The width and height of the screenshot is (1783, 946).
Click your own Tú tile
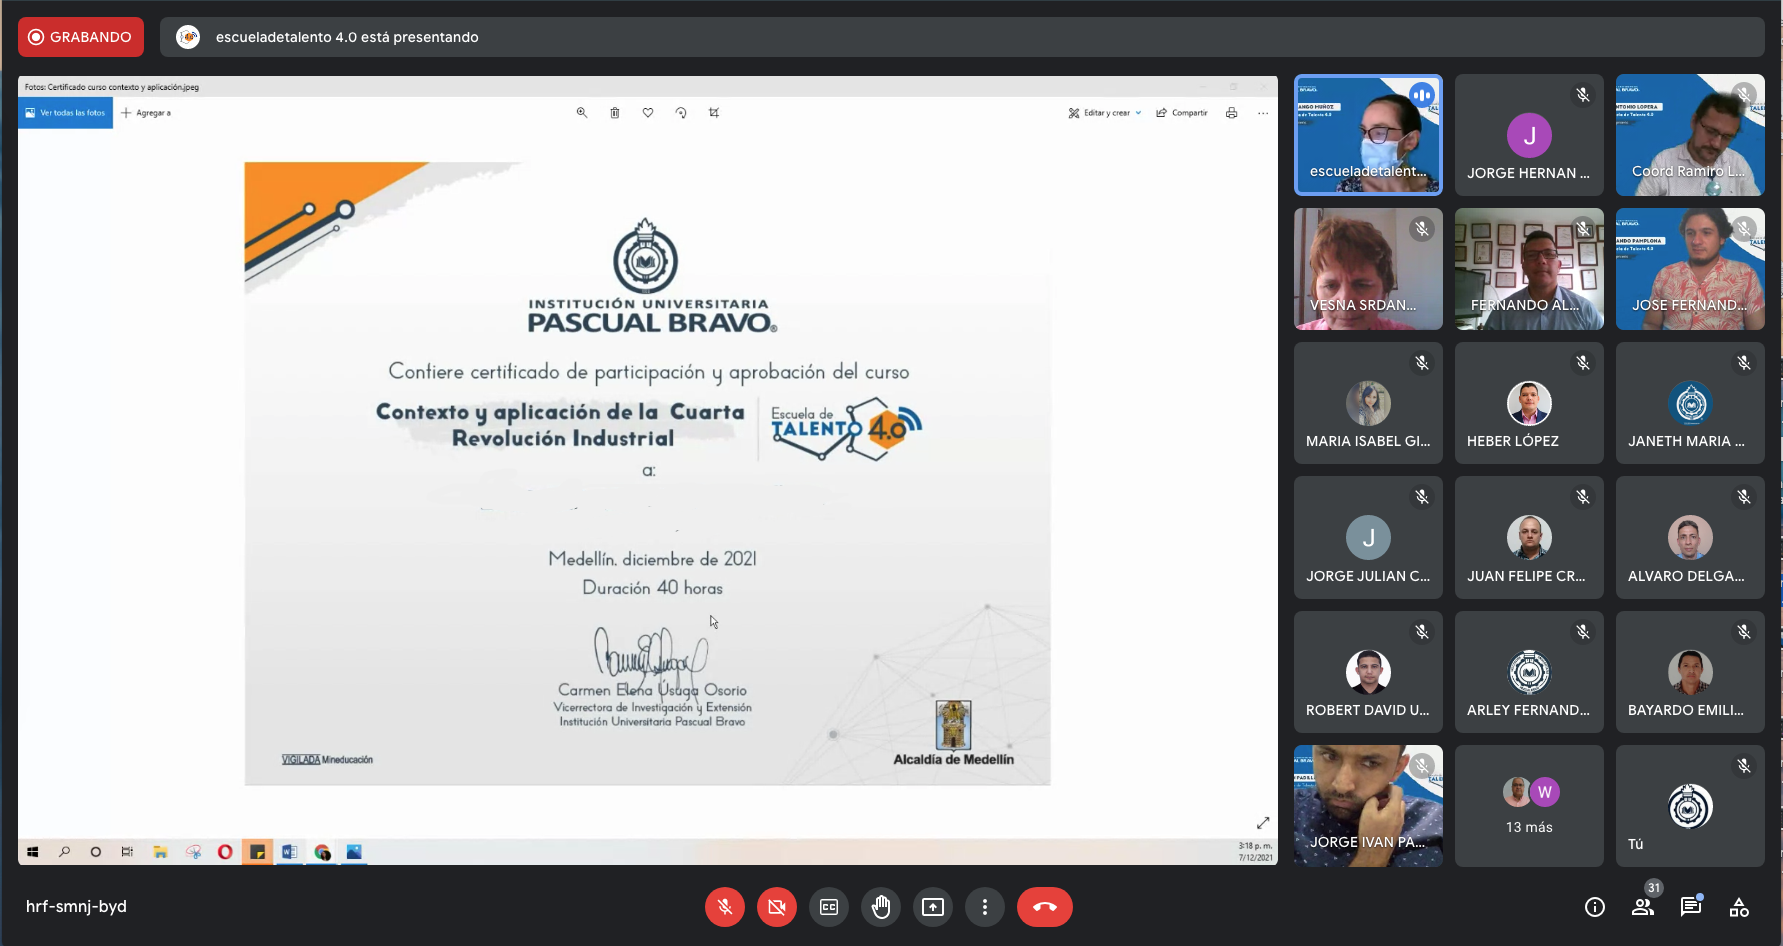click(1690, 806)
